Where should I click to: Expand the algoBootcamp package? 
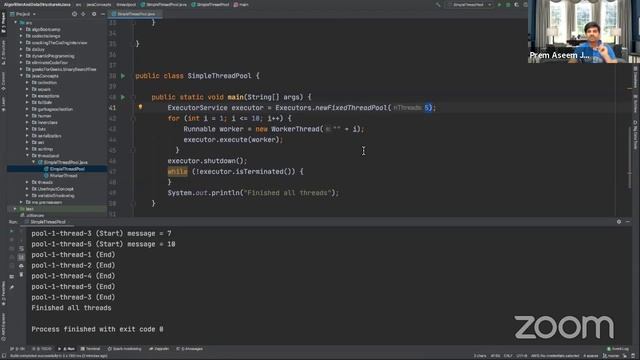coord(21,29)
